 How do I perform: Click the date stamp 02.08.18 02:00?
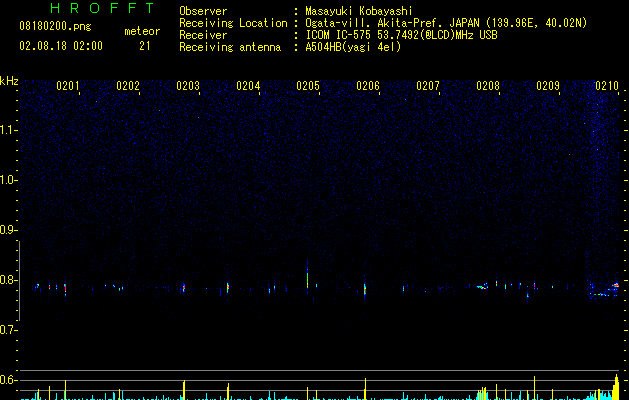[x=61, y=46]
